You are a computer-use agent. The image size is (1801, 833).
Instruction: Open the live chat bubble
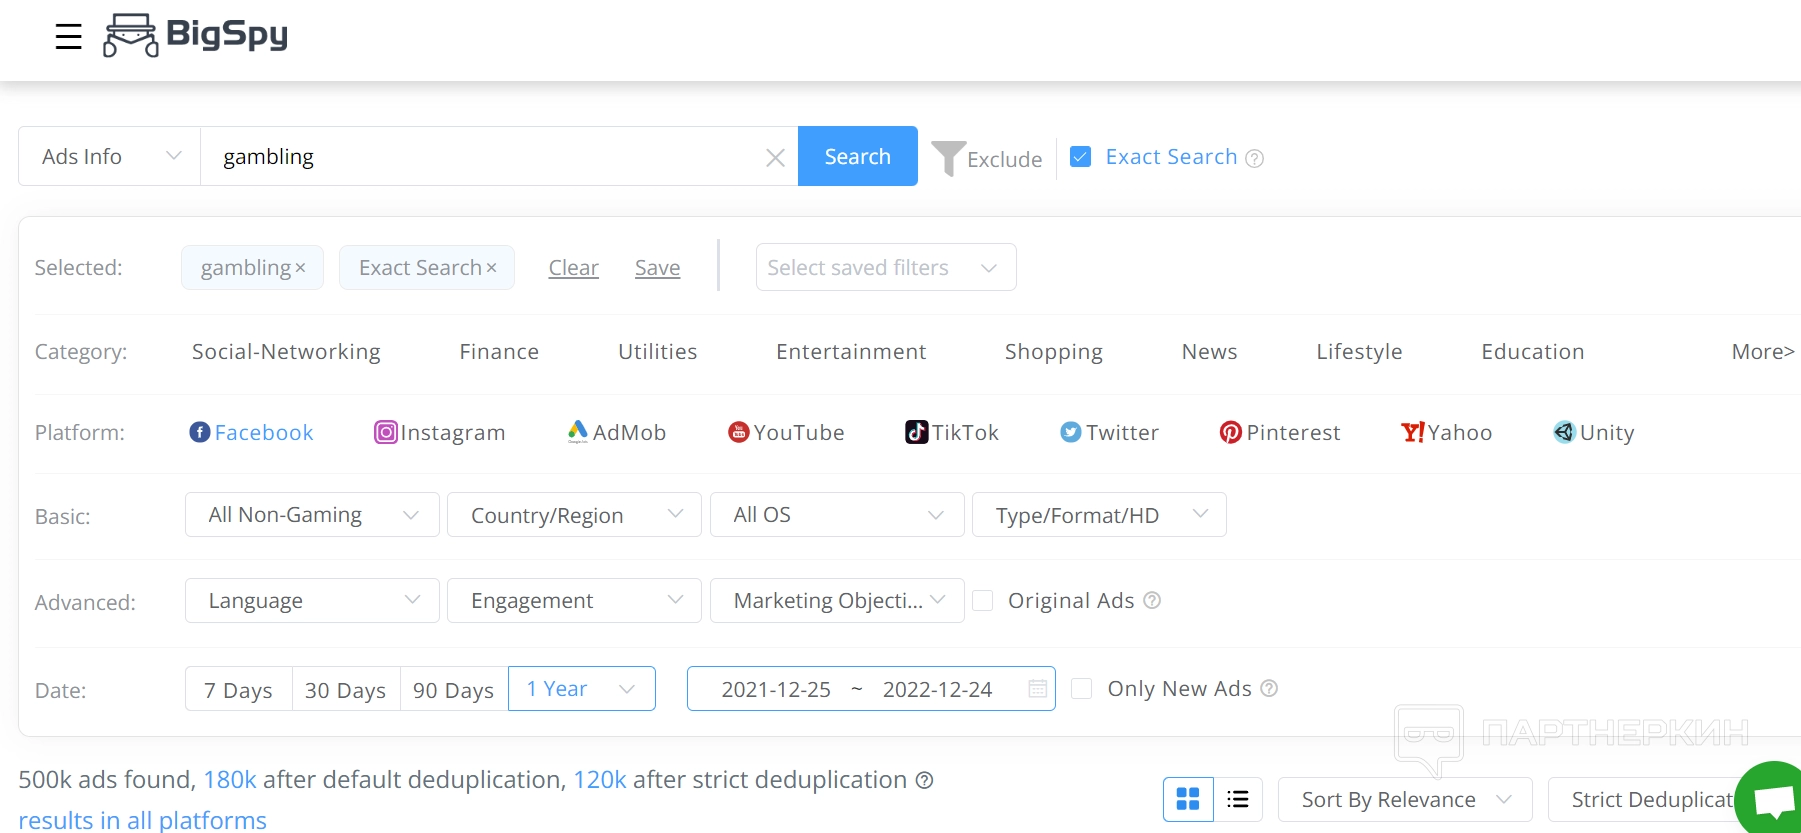pyautogui.click(x=1773, y=800)
